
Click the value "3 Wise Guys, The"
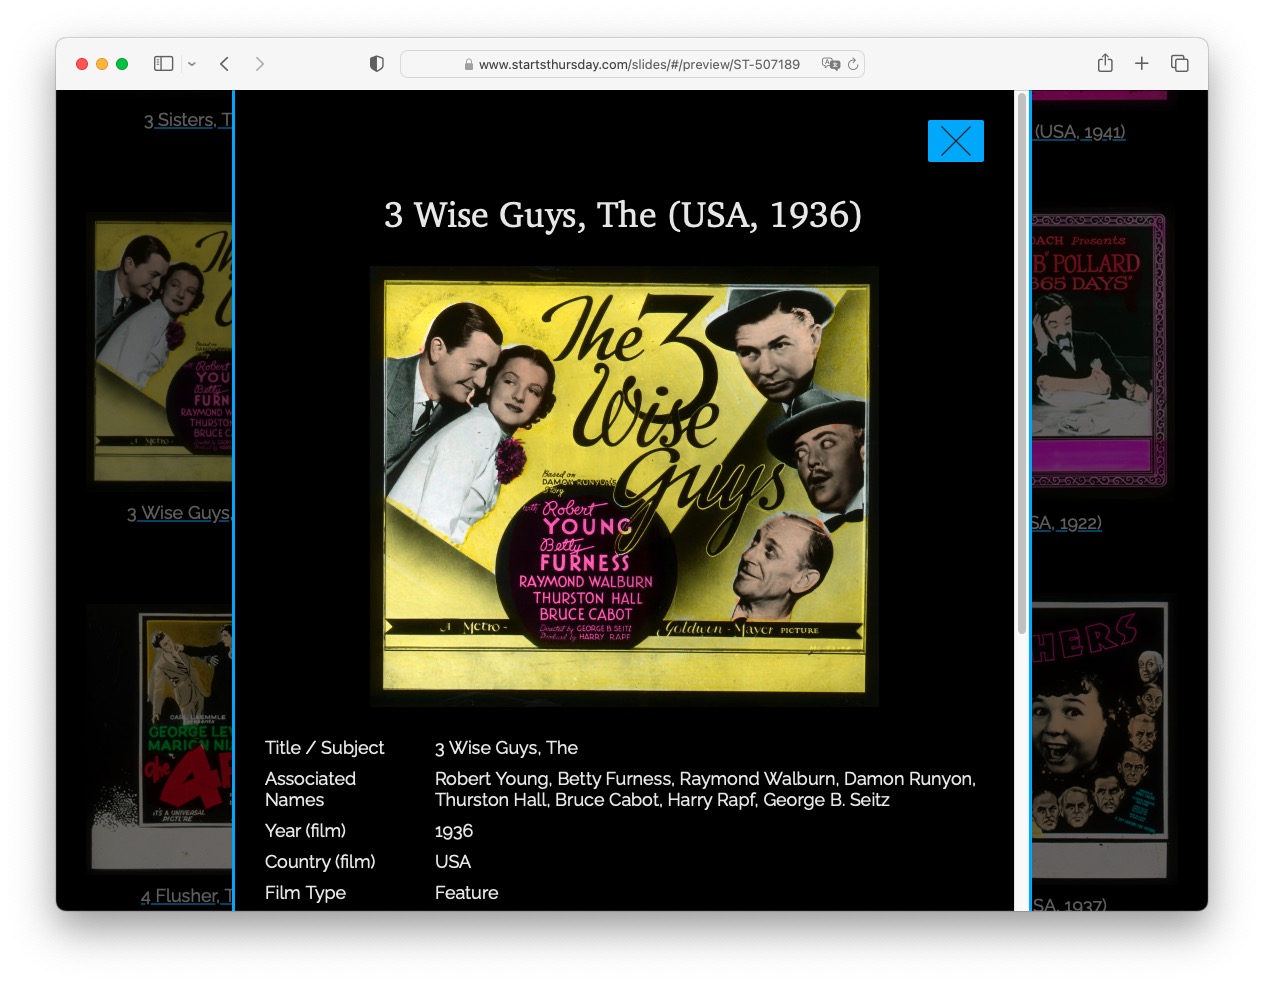(x=506, y=748)
